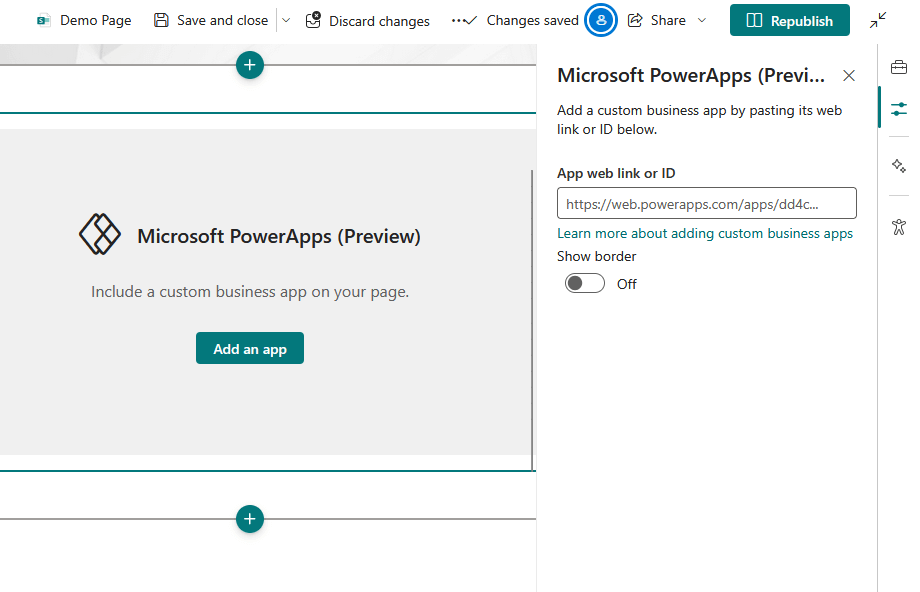The height and width of the screenshot is (592, 920).
Task: Click the PowerApps logo in the web part
Action: 100,234
